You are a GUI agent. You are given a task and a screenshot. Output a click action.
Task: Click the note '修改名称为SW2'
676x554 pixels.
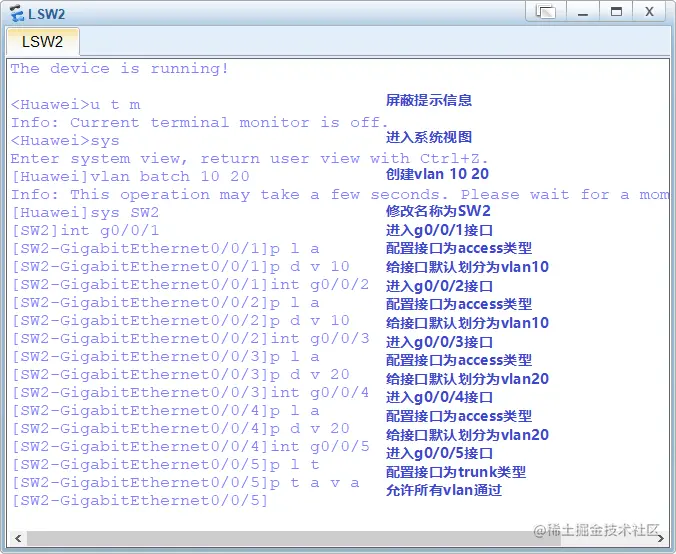[438, 211]
